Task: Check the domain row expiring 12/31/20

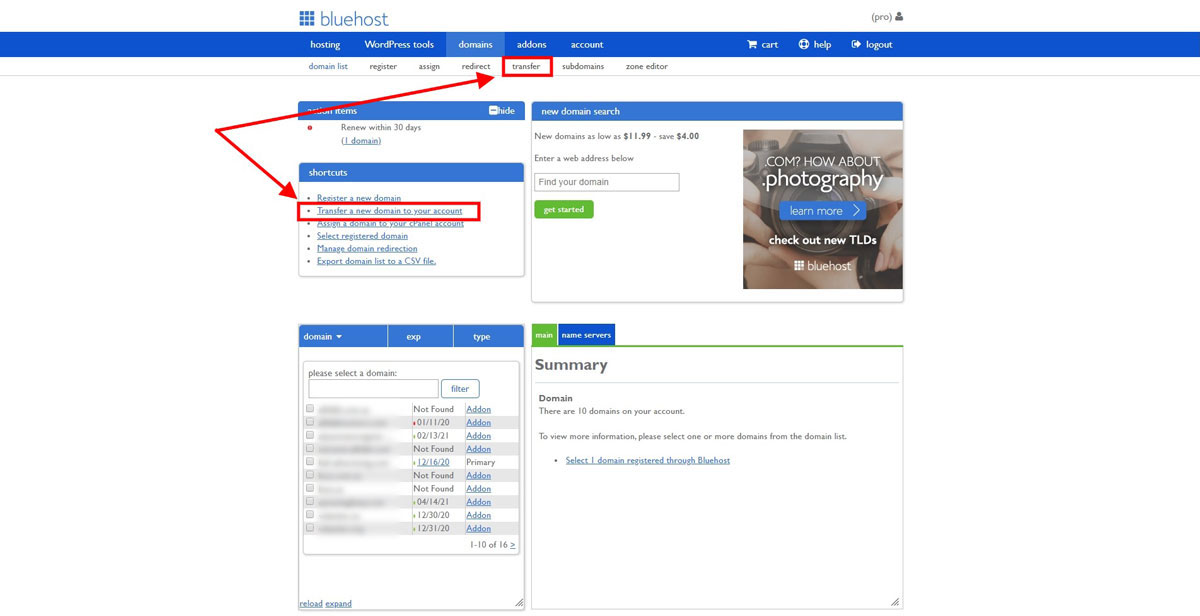Action: [x=310, y=528]
